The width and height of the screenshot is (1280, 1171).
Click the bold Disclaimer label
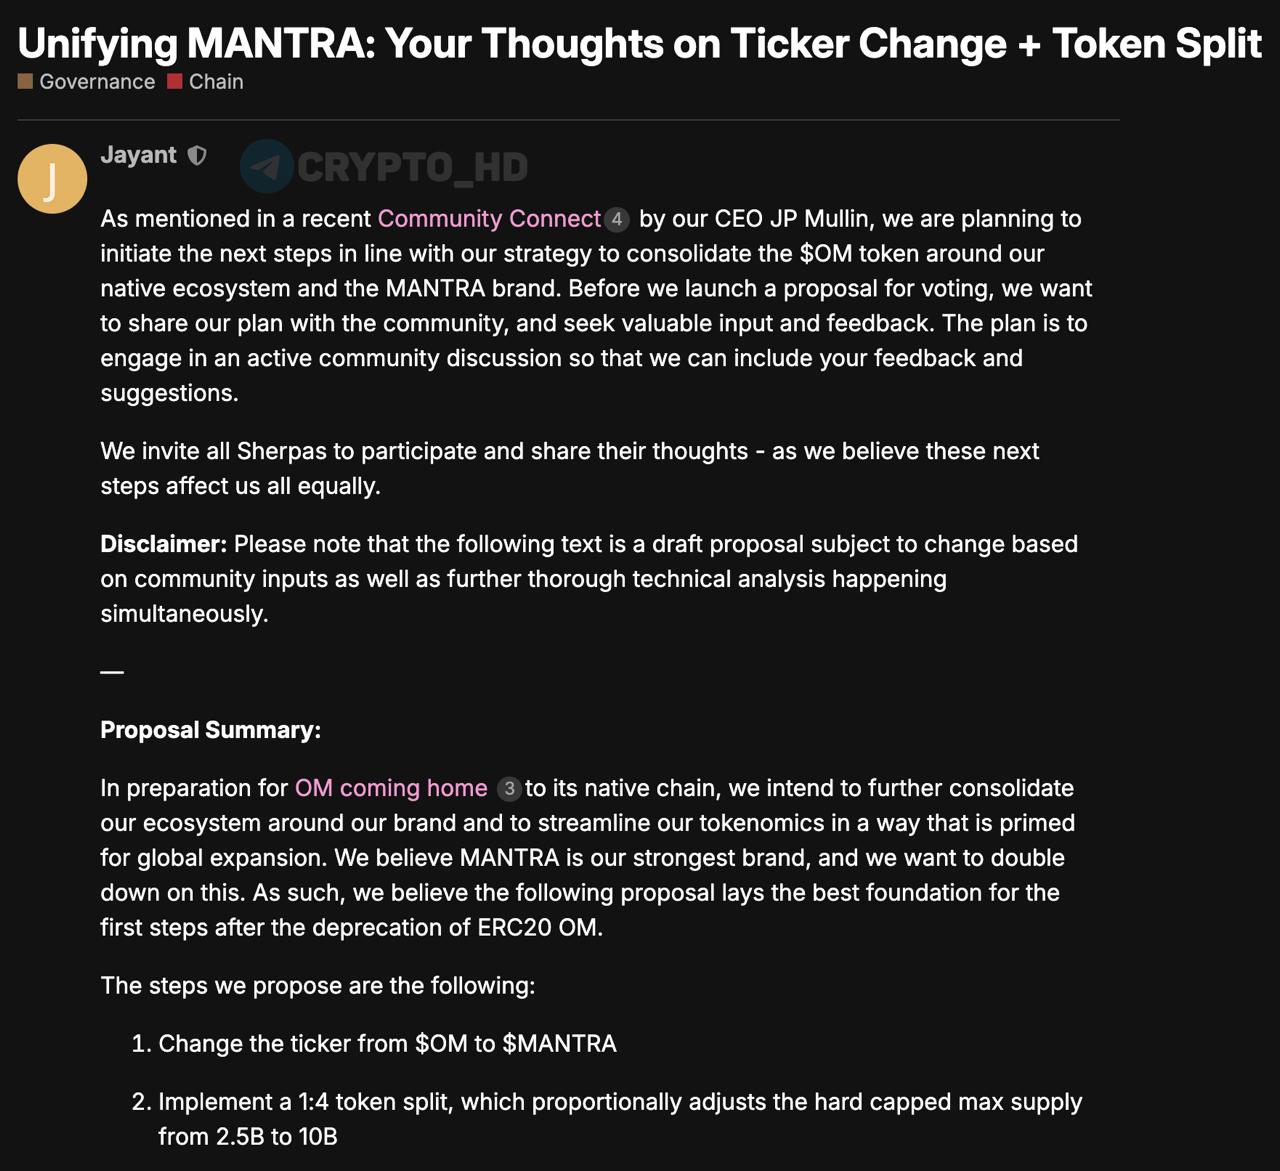click(x=164, y=544)
